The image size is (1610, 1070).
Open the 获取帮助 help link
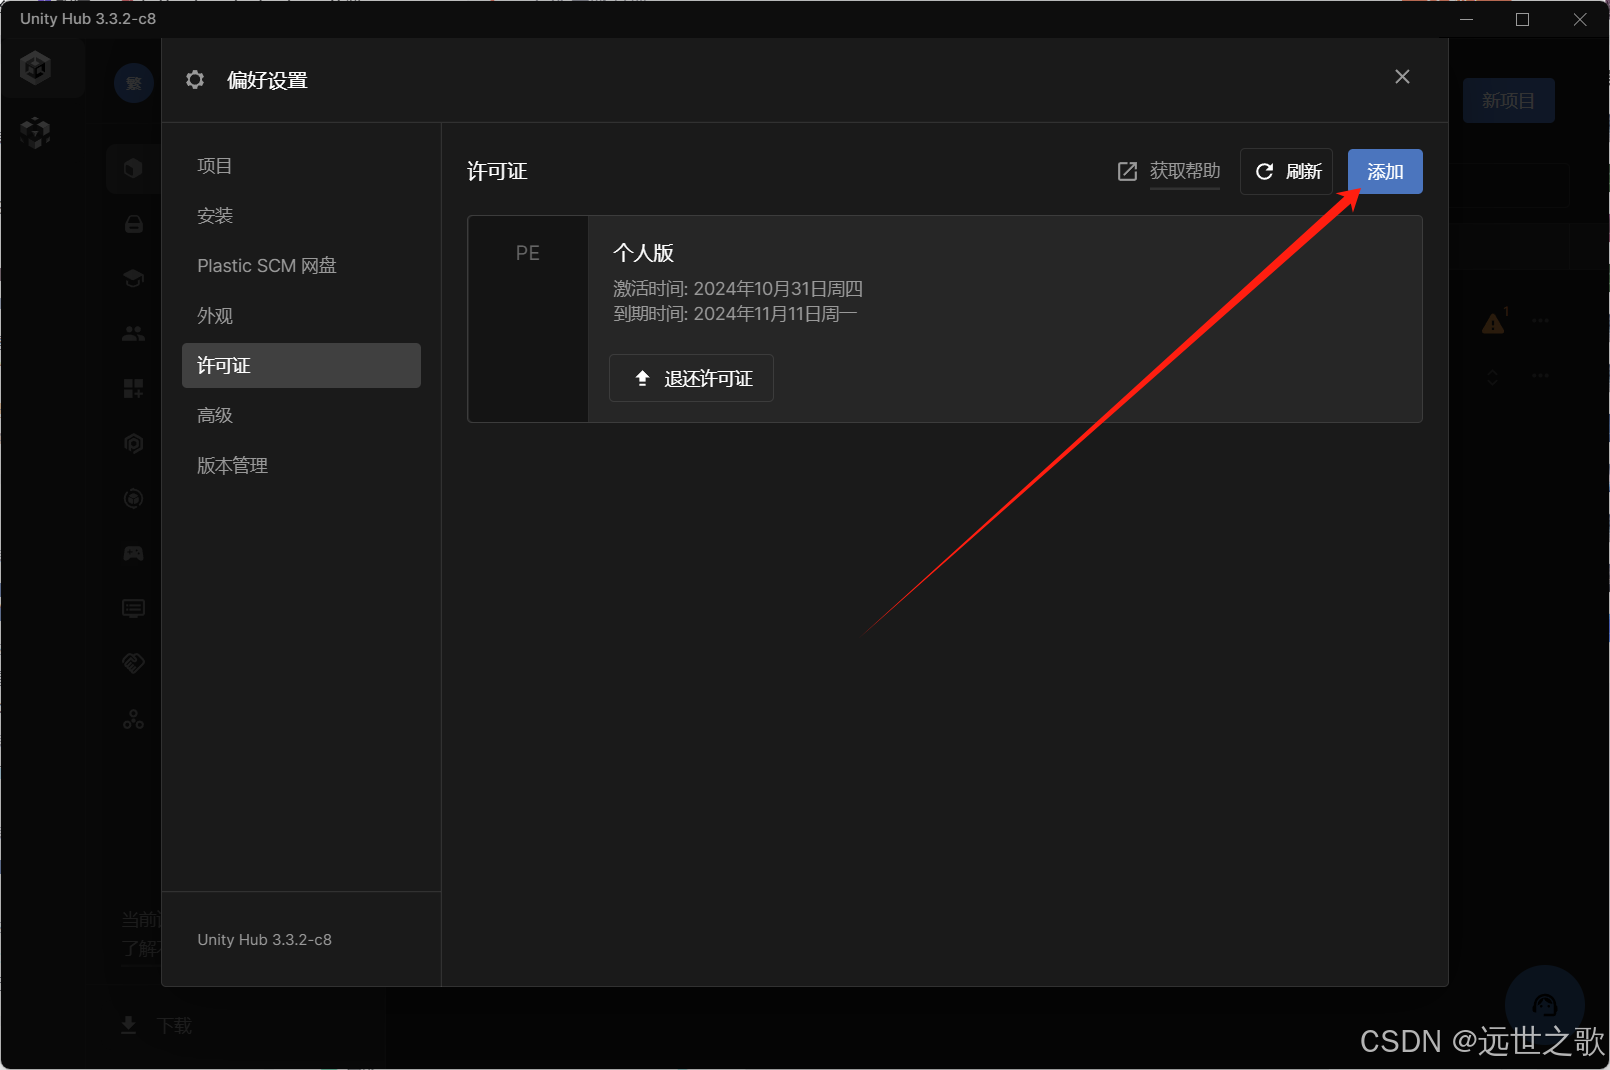1185,171
